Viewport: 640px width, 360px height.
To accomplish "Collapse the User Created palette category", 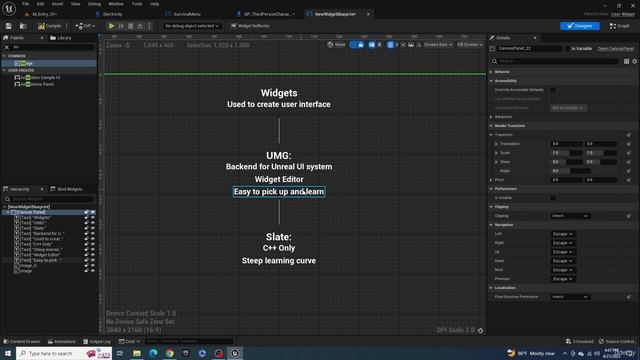I will pyautogui.click(x=4, y=70).
